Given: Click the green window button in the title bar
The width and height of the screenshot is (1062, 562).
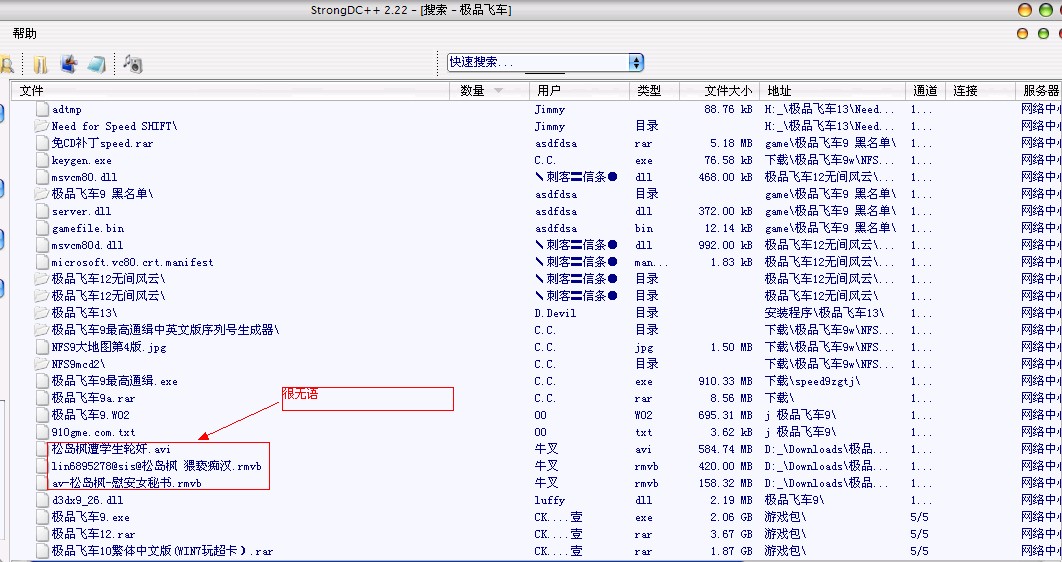Looking at the screenshot, I should 1046,10.
